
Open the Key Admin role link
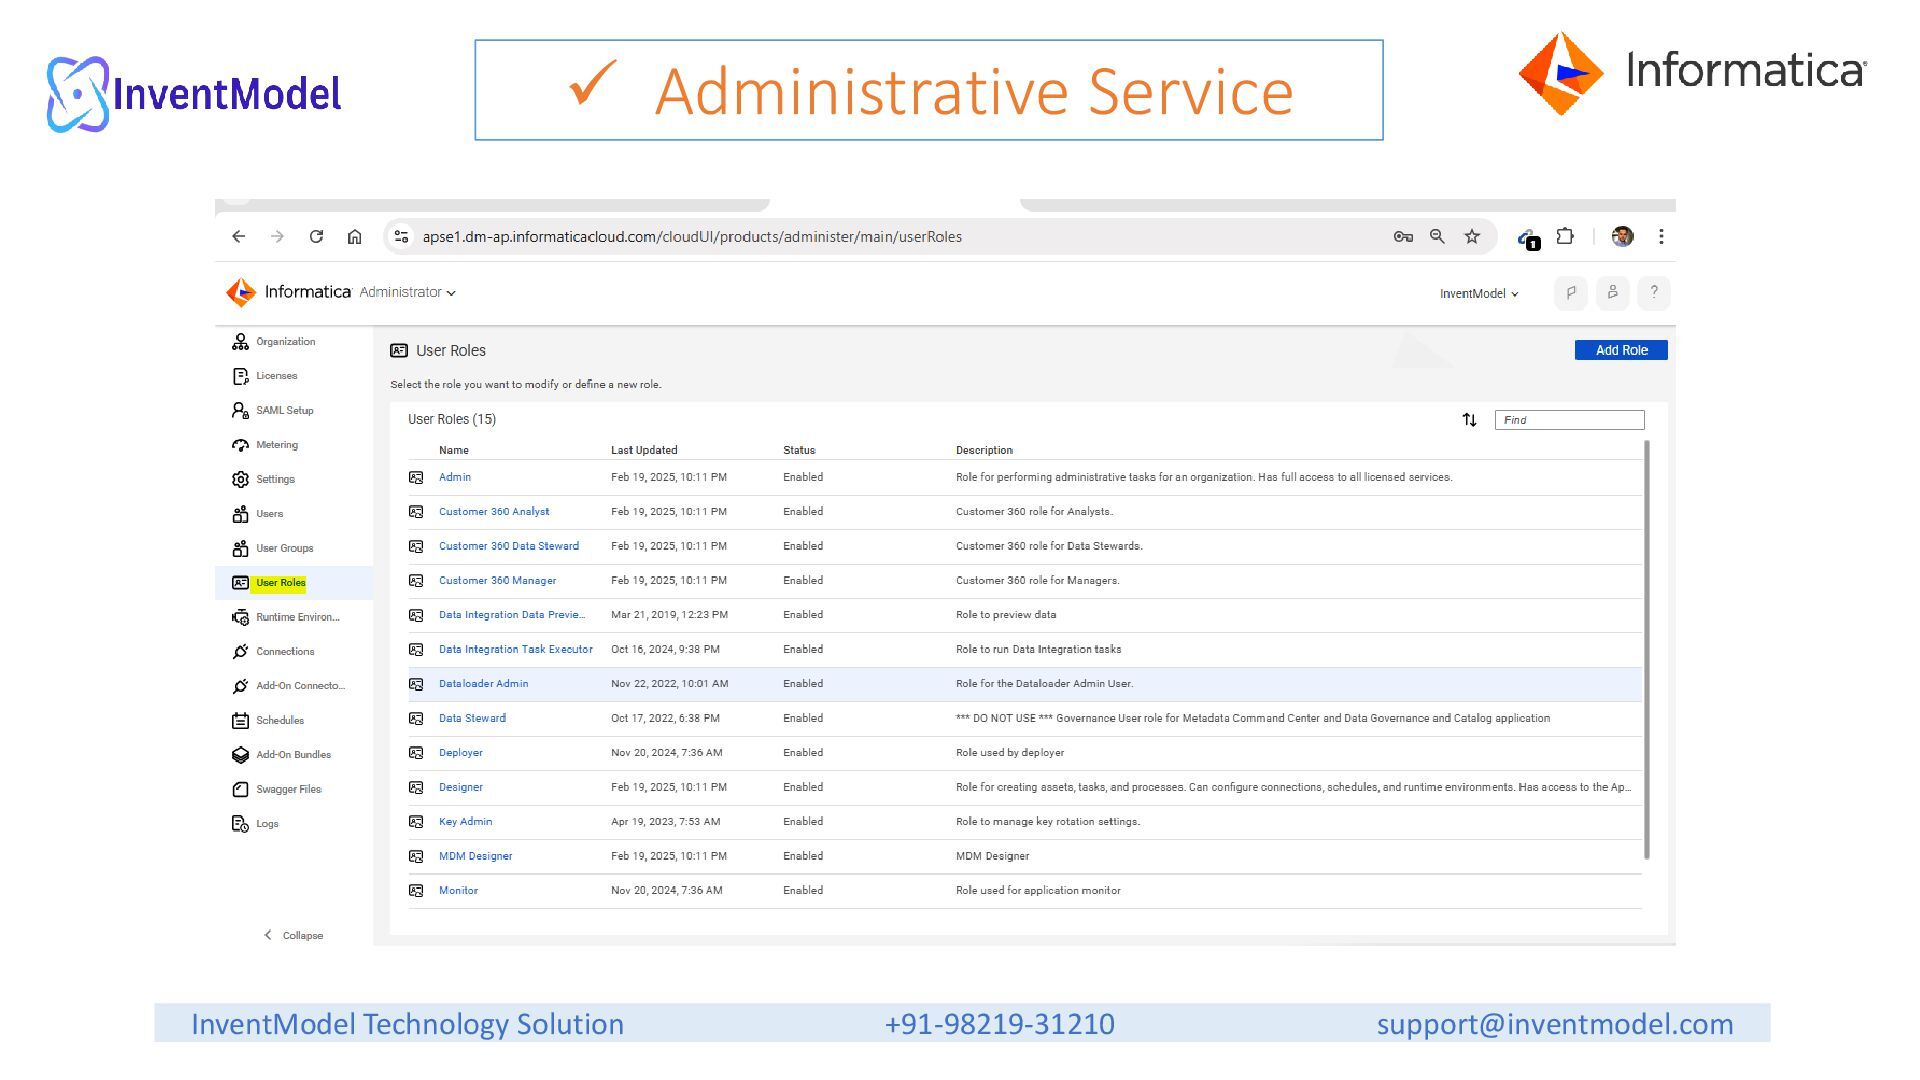coord(465,822)
